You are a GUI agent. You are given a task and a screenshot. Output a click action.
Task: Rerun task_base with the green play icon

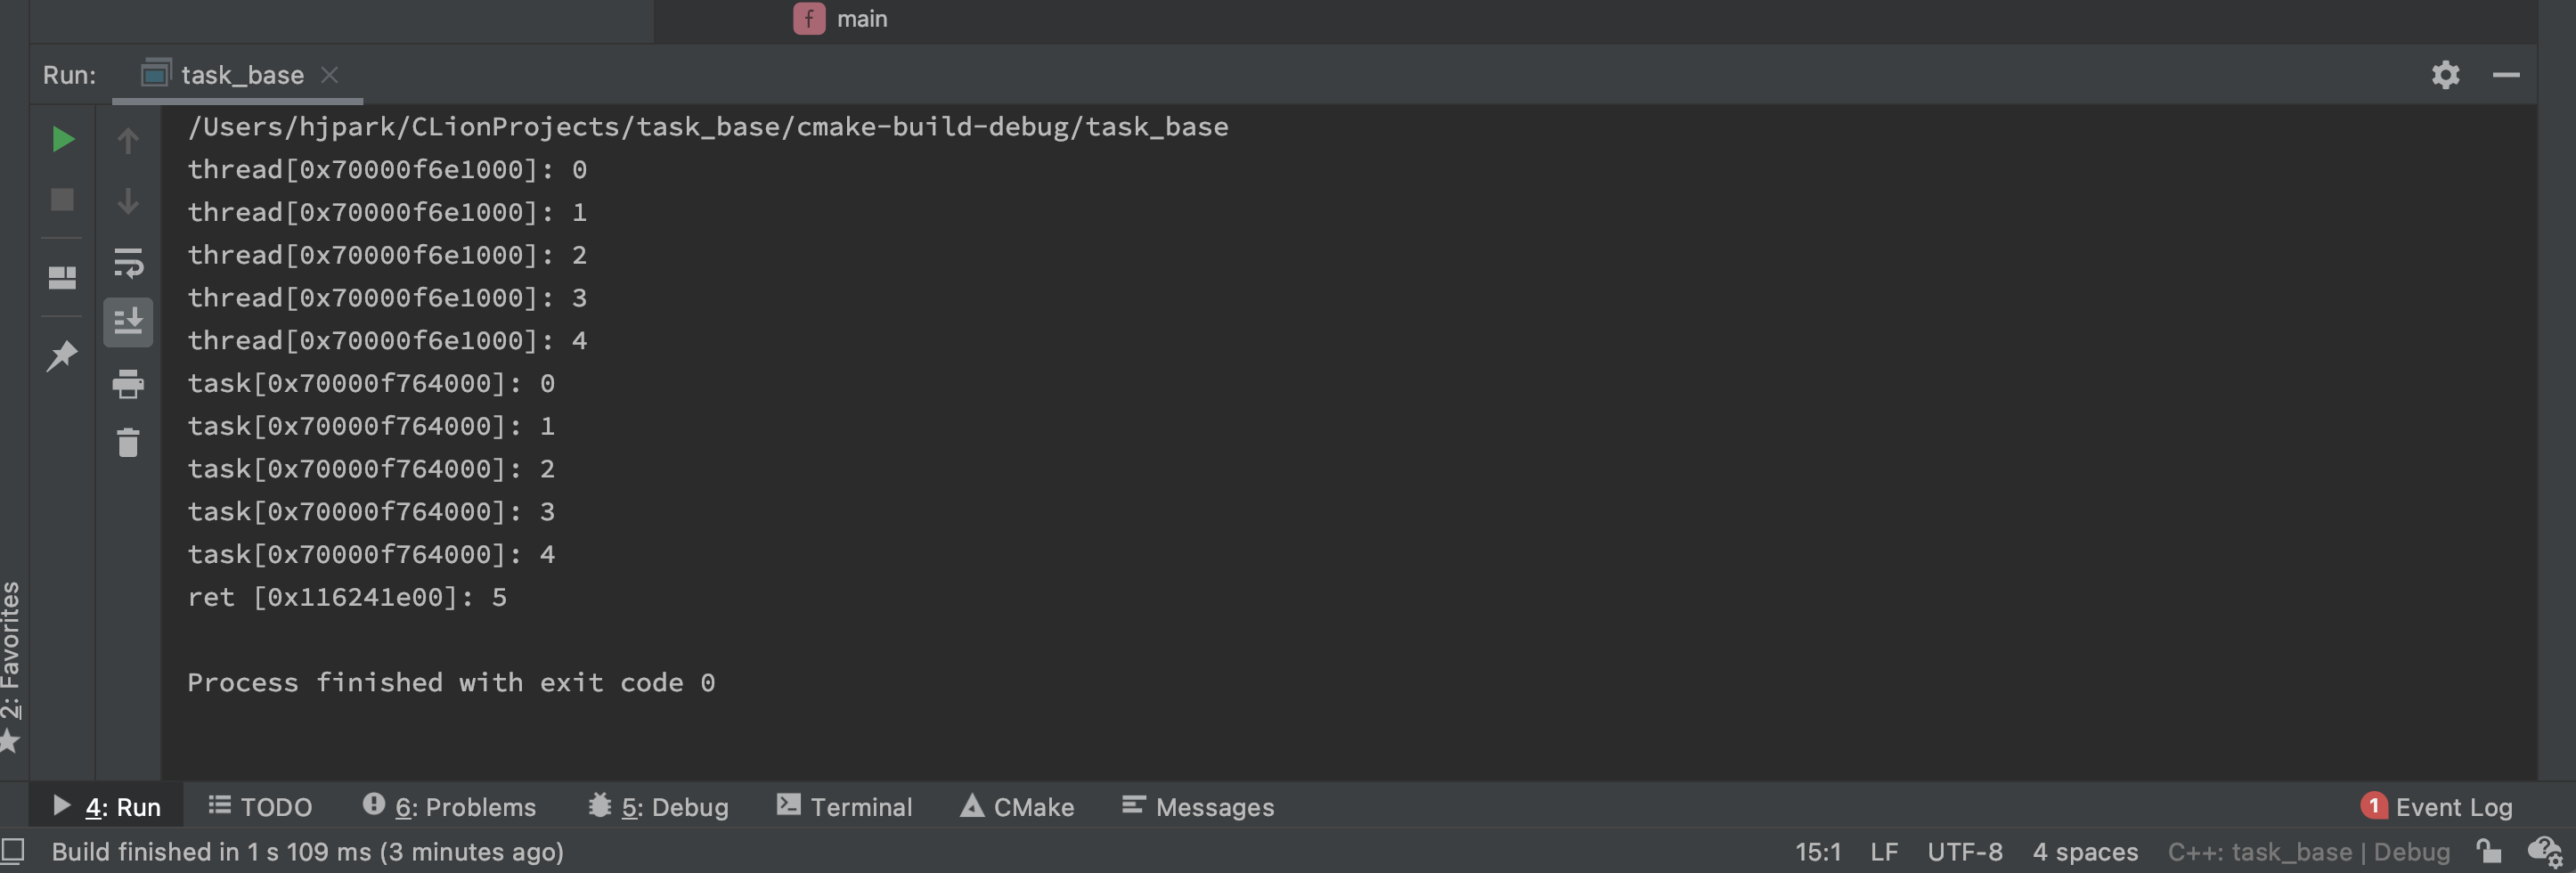pos(63,139)
